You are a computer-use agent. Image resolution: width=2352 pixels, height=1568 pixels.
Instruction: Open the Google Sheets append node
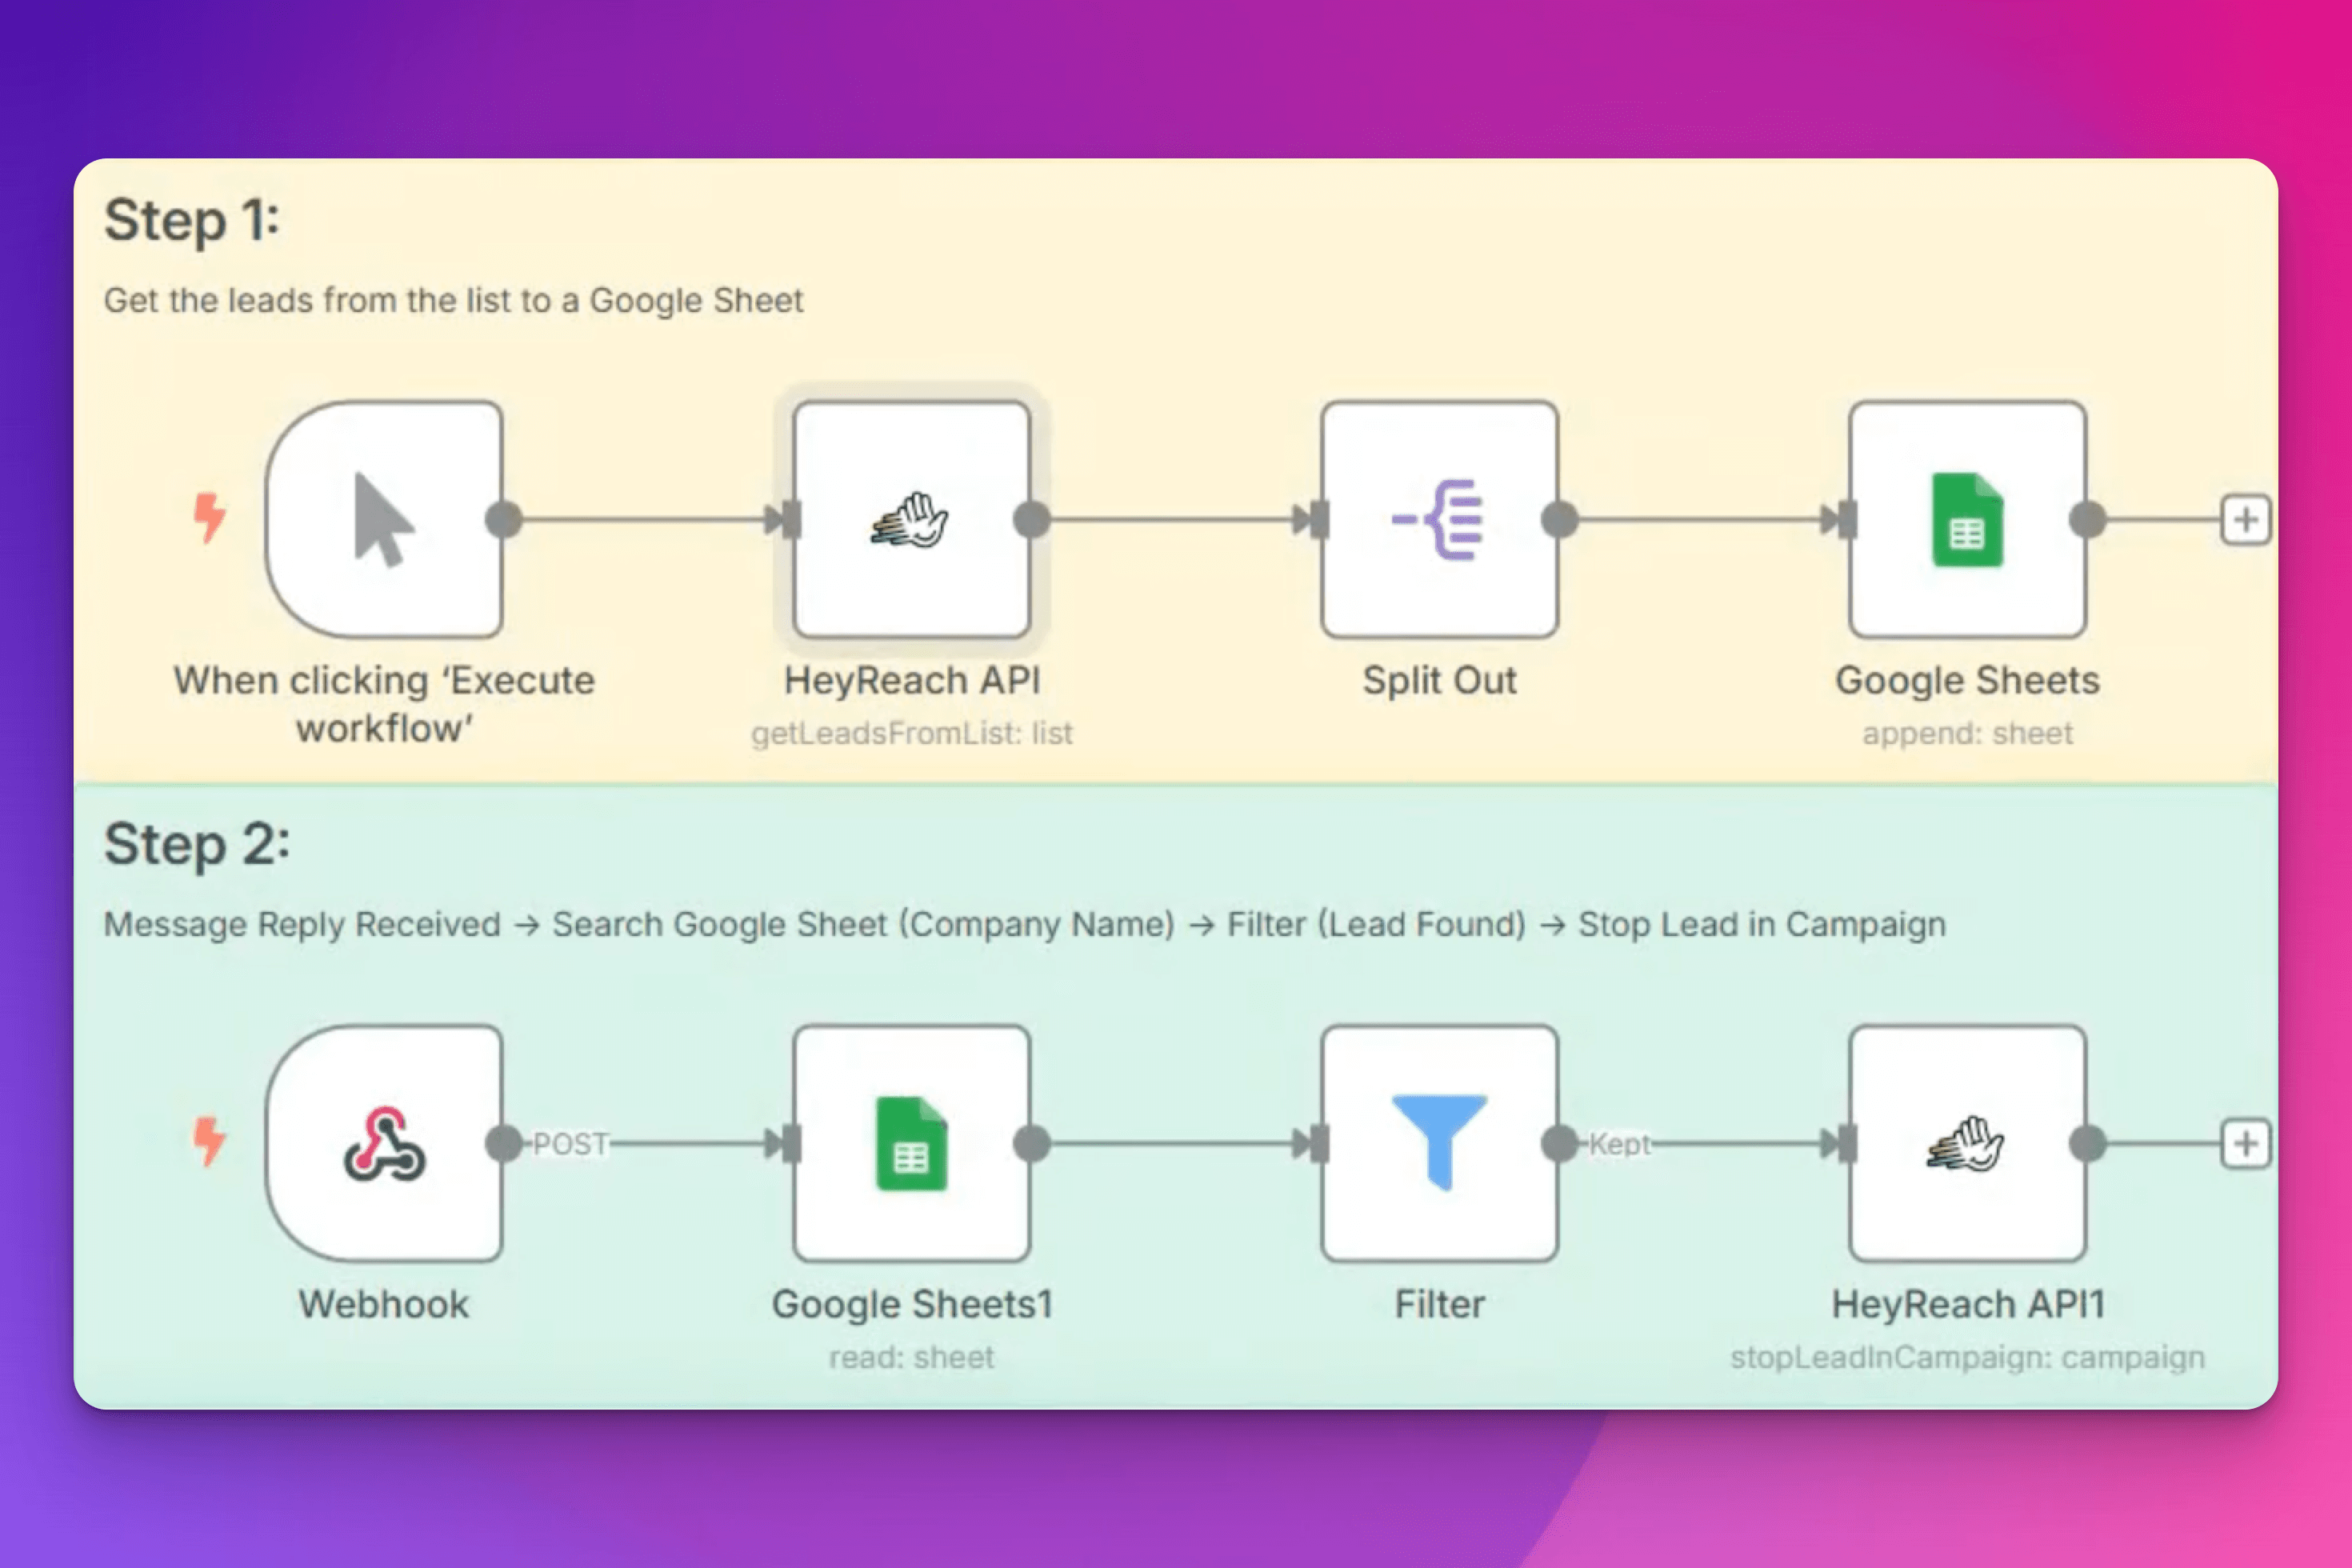point(1967,520)
